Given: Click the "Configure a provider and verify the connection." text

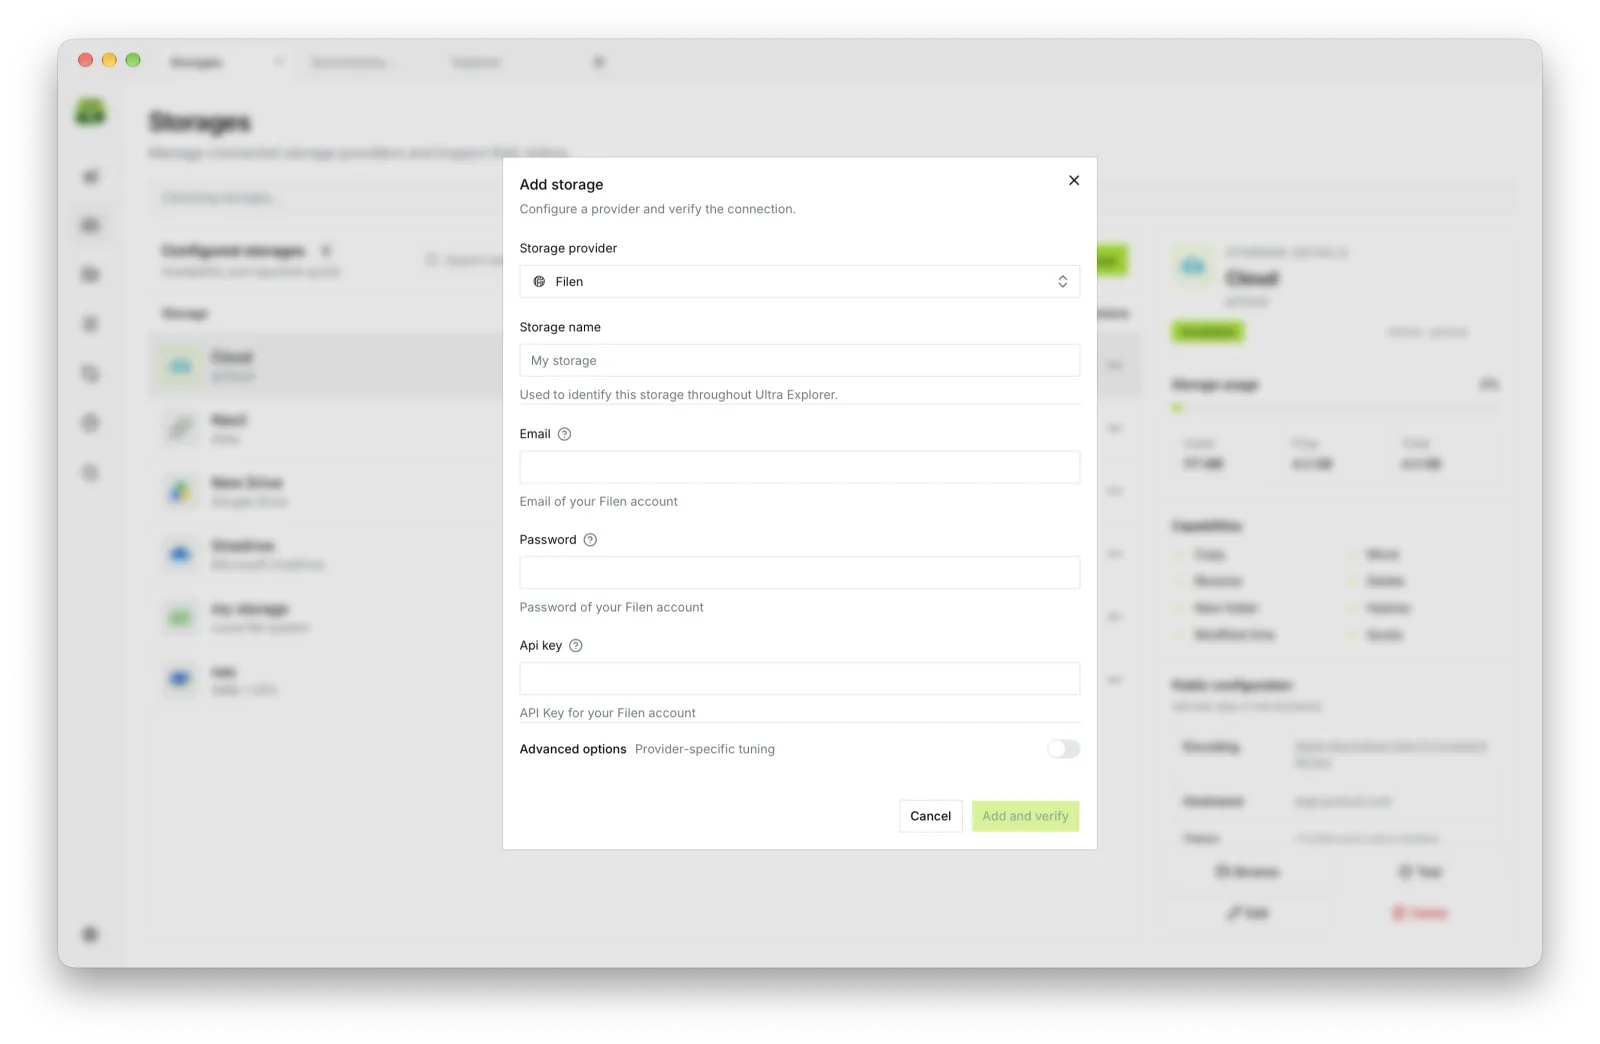Looking at the screenshot, I should point(657,209).
